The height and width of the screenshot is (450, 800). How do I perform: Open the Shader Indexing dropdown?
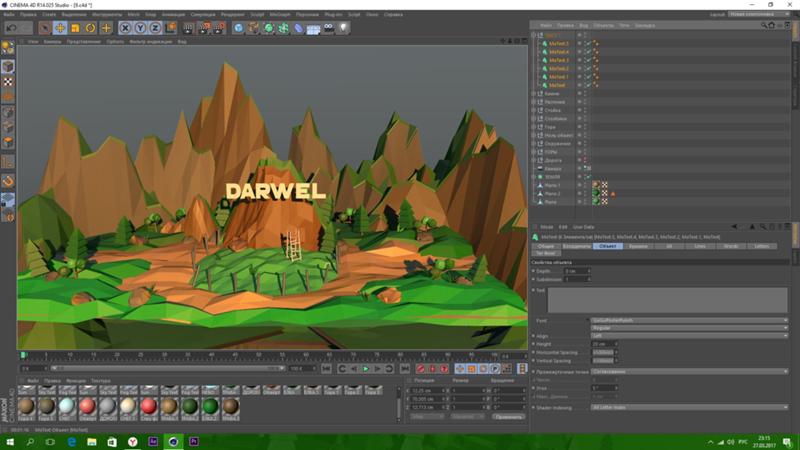point(689,408)
